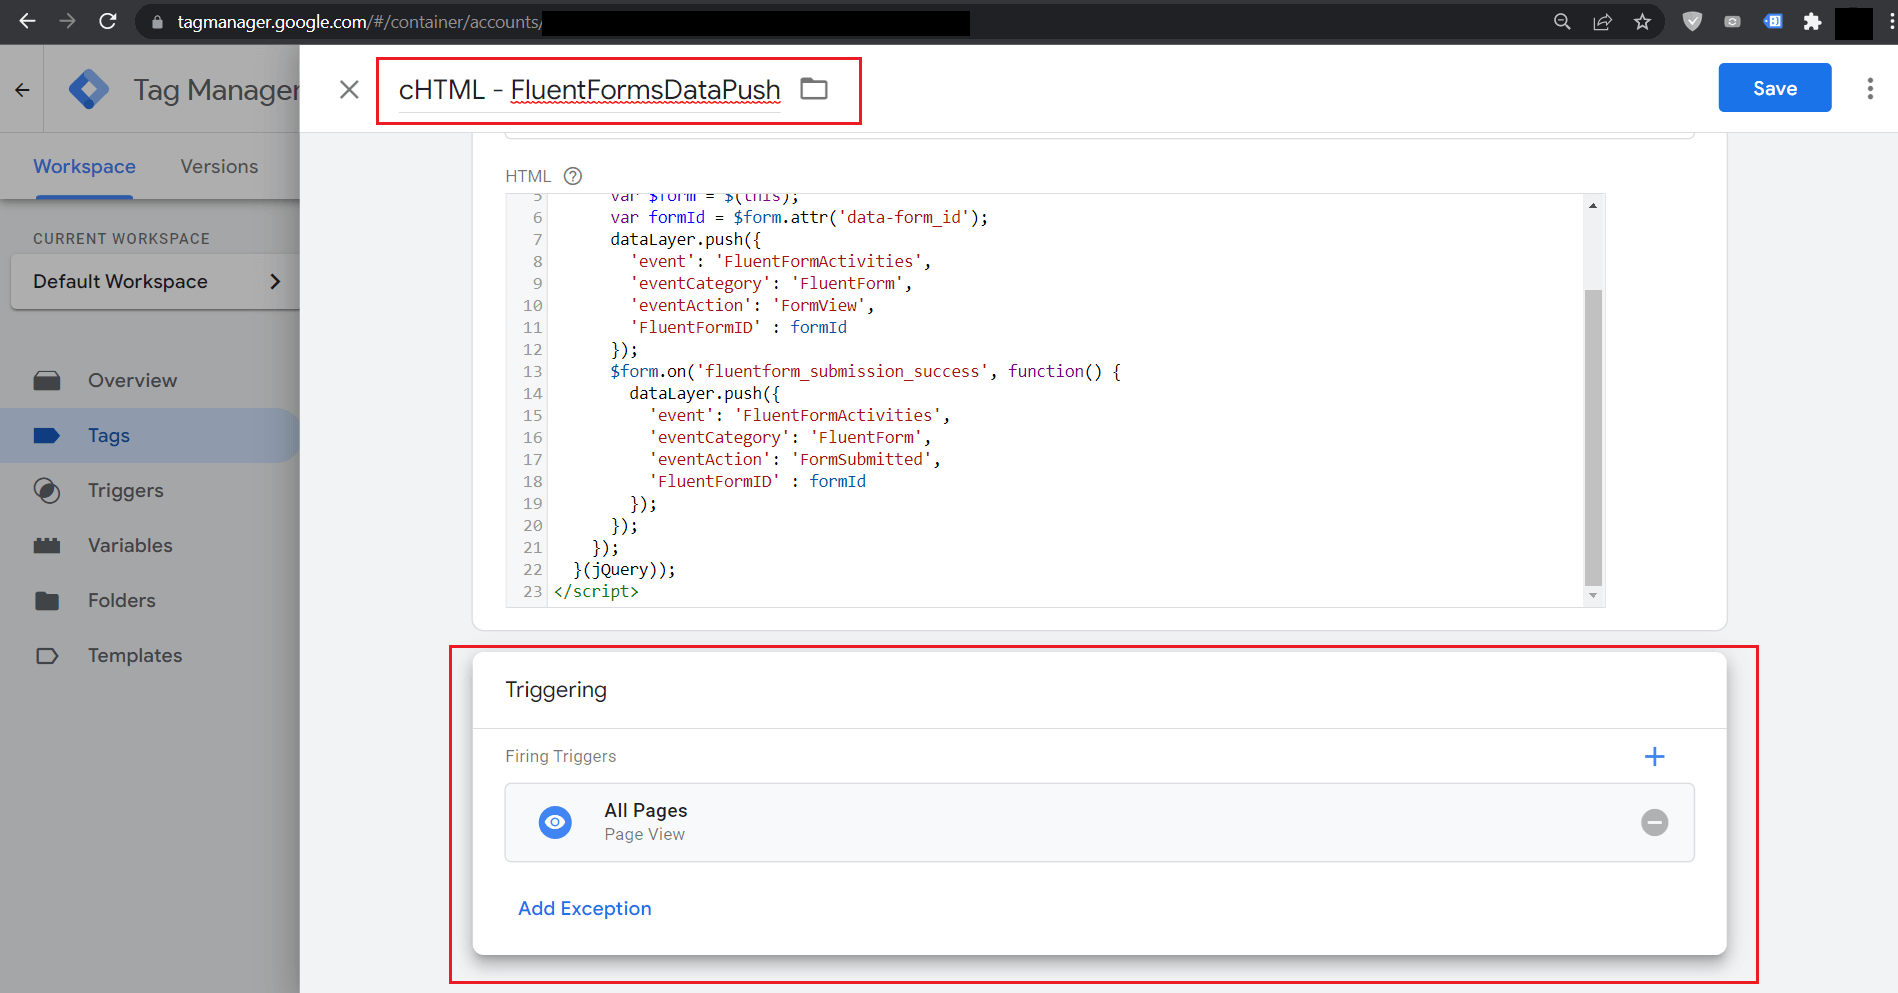Click the folder icon beside the tag name
This screenshot has width=1898, height=993.
[814, 89]
